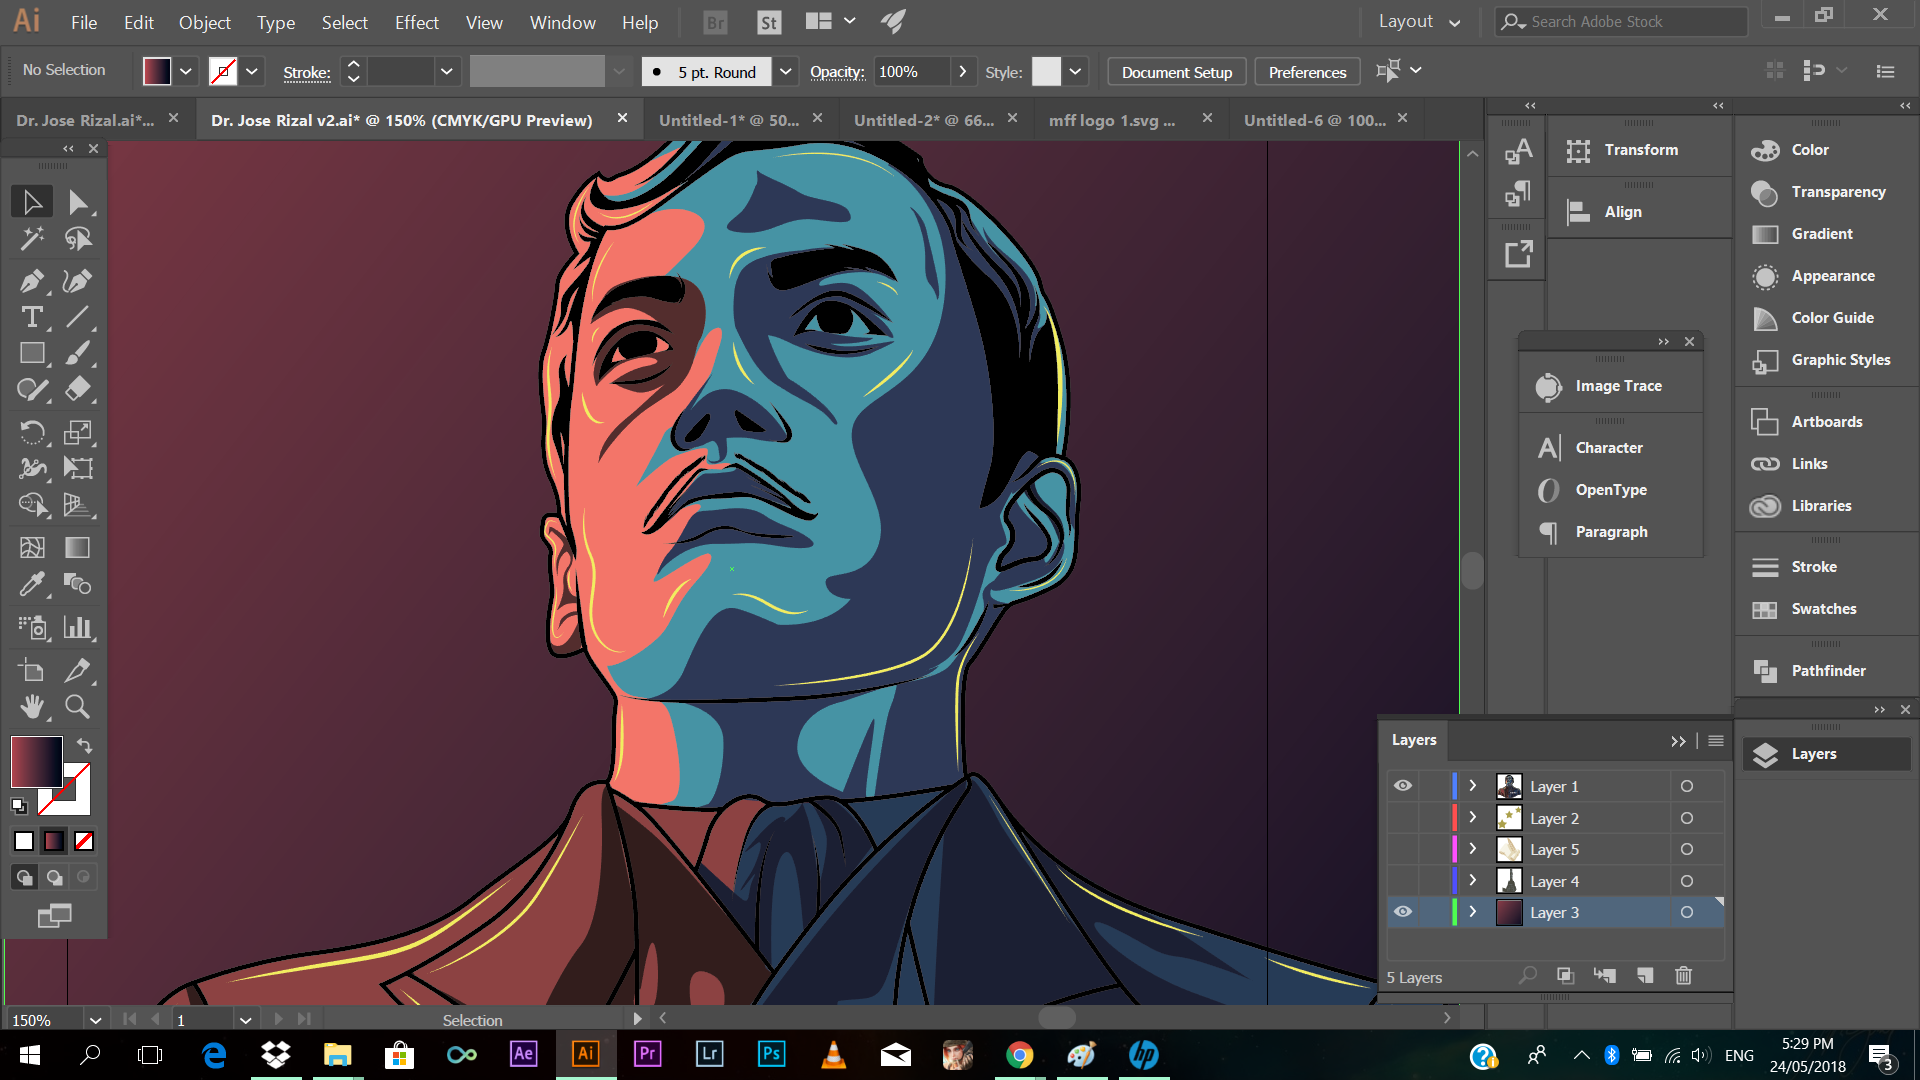This screenshot has width=1920, height=1080.
Task: Open the Window menu
Action: [x=563, y=22]
